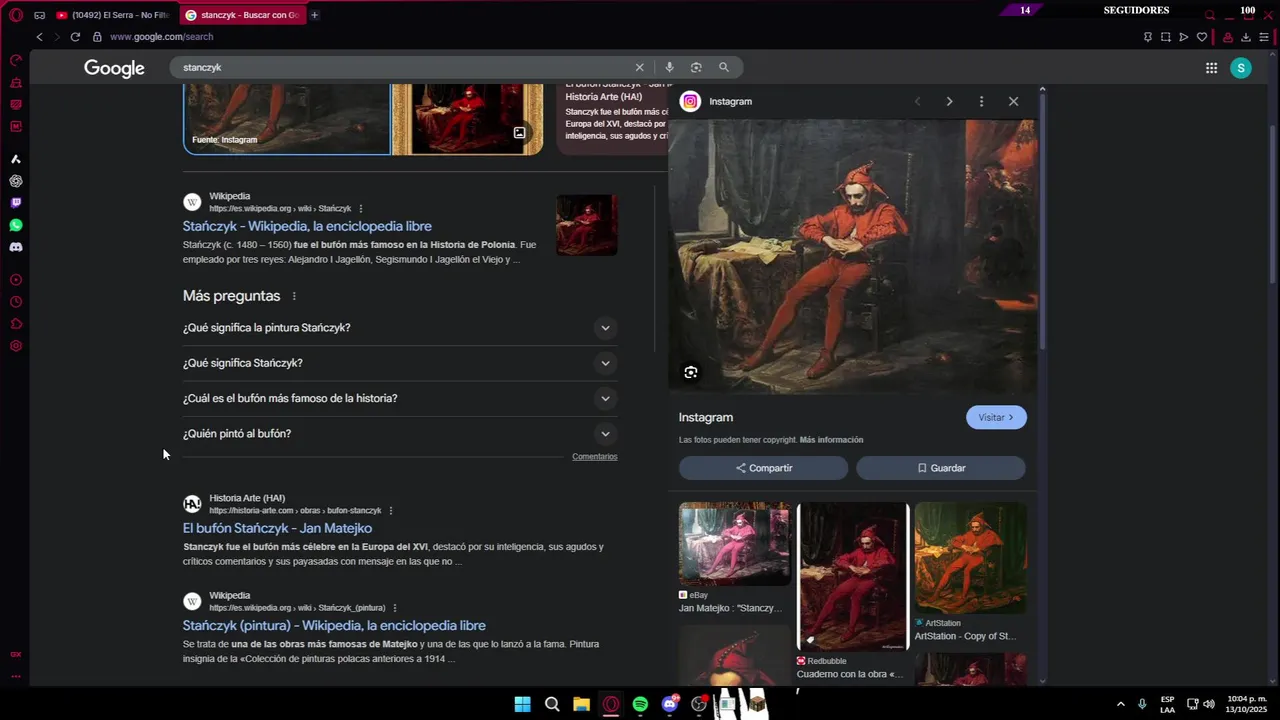Select the stanczyk Google search tab
Viewport: 1280px width, 720px height.
click(x=243, y=15)
